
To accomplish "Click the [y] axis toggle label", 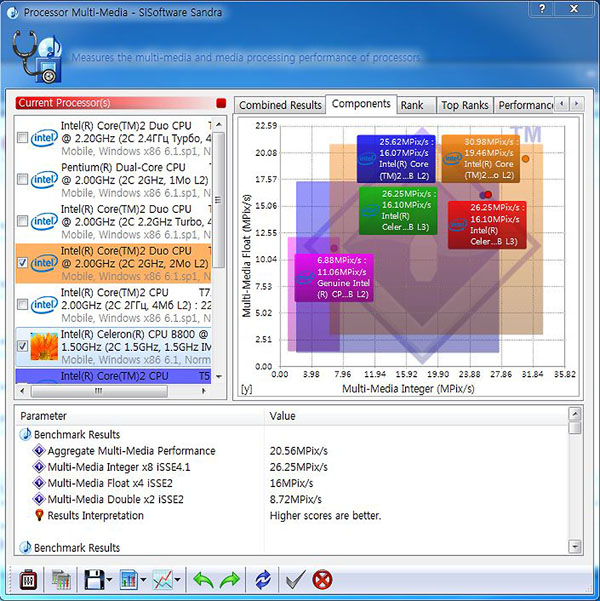I will tap(246, 389).
